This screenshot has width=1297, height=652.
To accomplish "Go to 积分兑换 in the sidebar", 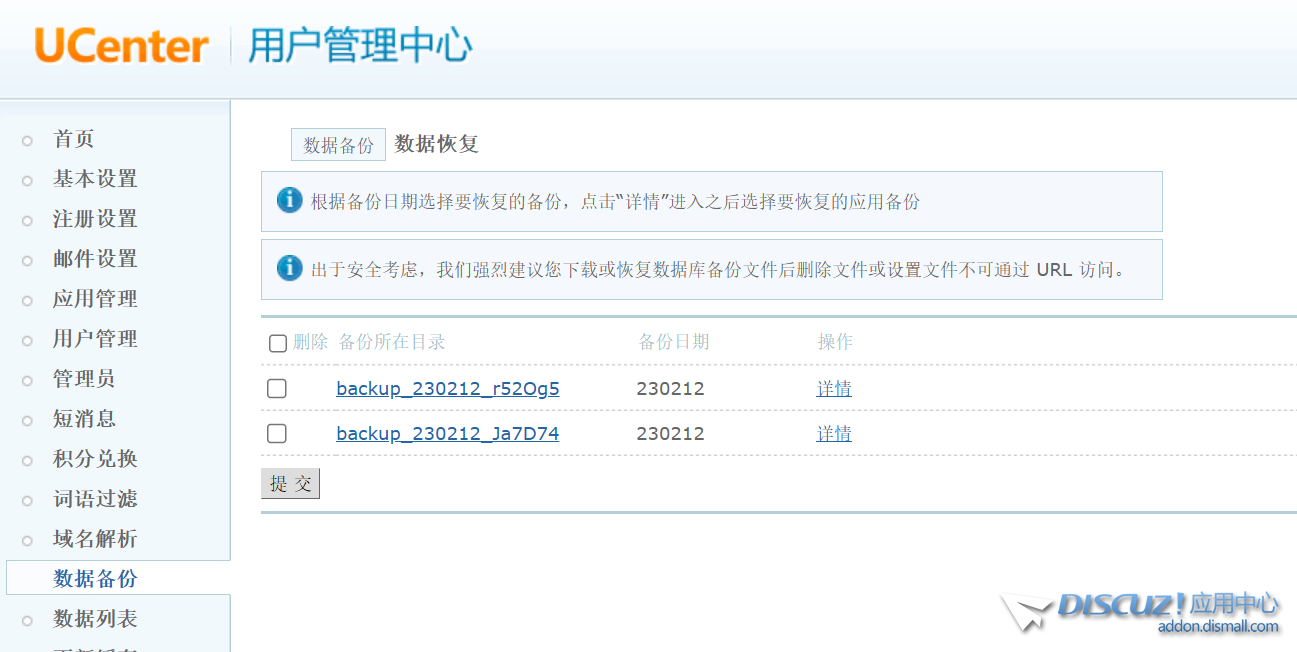I will pyautogui.click(x=95, y=459).
